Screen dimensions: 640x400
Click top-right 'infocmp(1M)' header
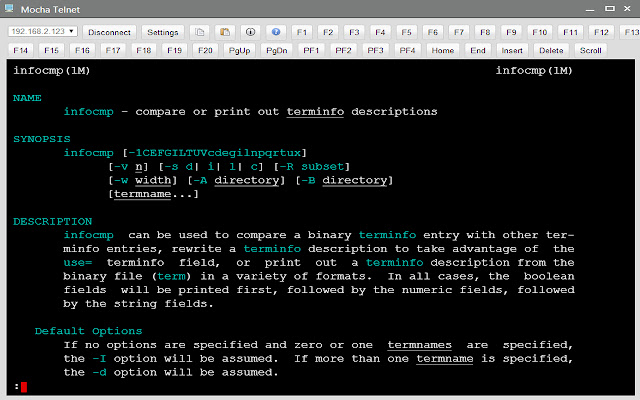[x=534, y=71]
